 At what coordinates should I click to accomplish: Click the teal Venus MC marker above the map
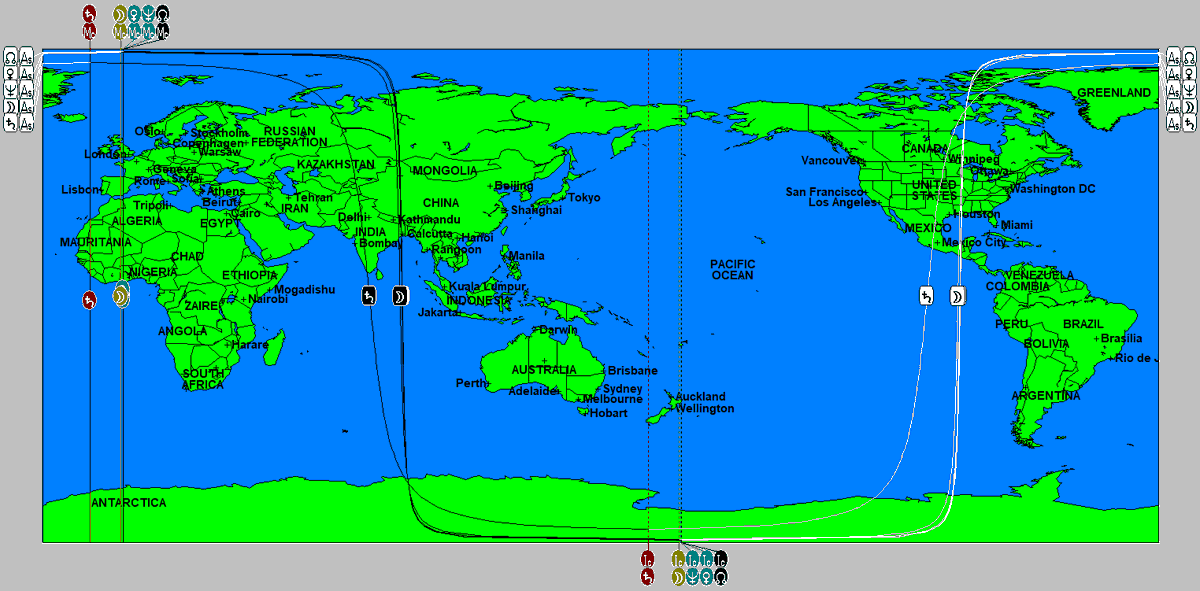pos(134,22)
